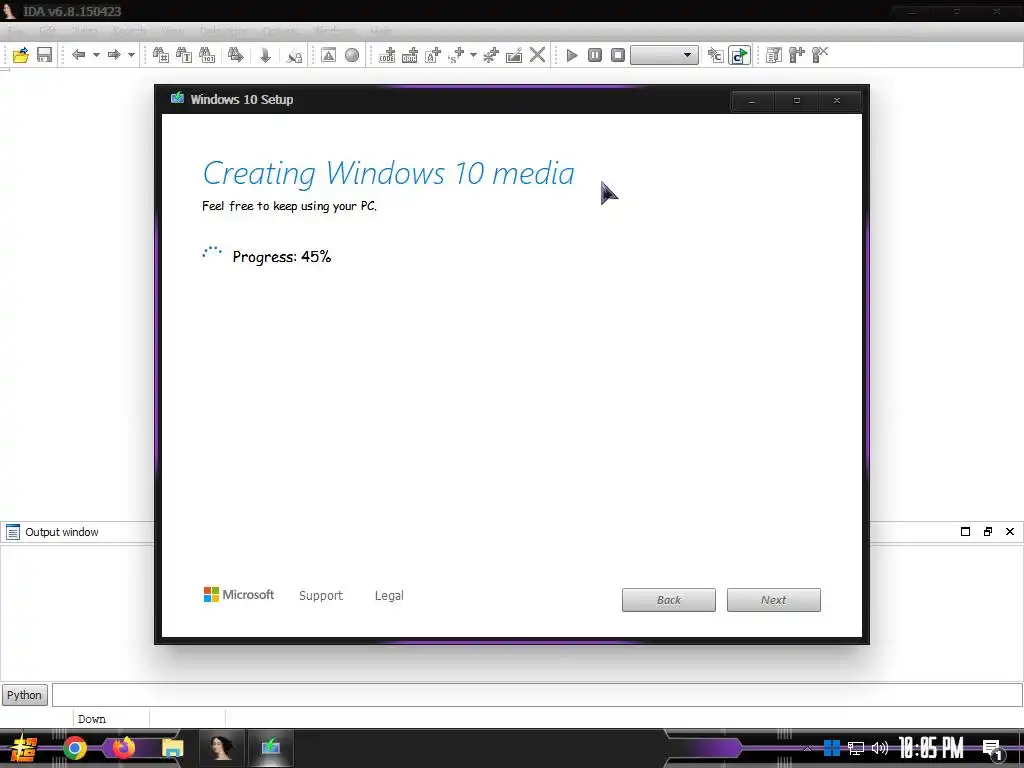1024x768 pixels.
Task: Switch to Windows 10 Setup taskbar icon
Action: coord(271,748)
